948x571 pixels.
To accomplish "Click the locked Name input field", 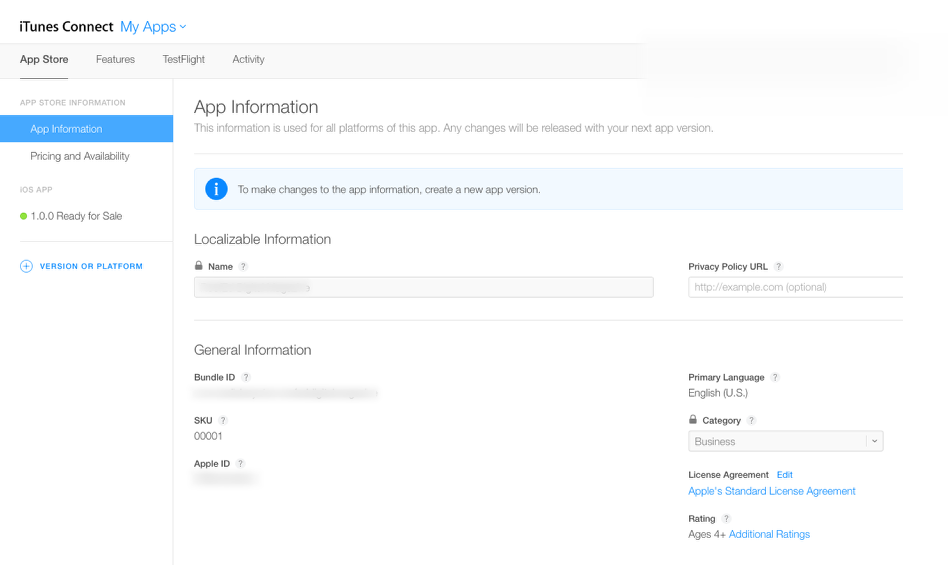I will pos(424,287).
